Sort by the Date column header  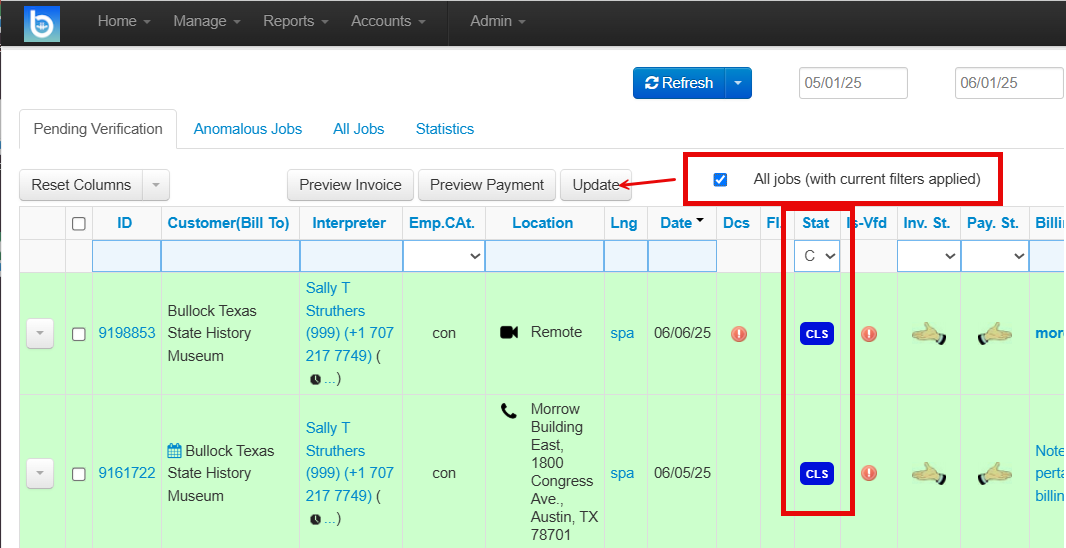pos(676,223)
